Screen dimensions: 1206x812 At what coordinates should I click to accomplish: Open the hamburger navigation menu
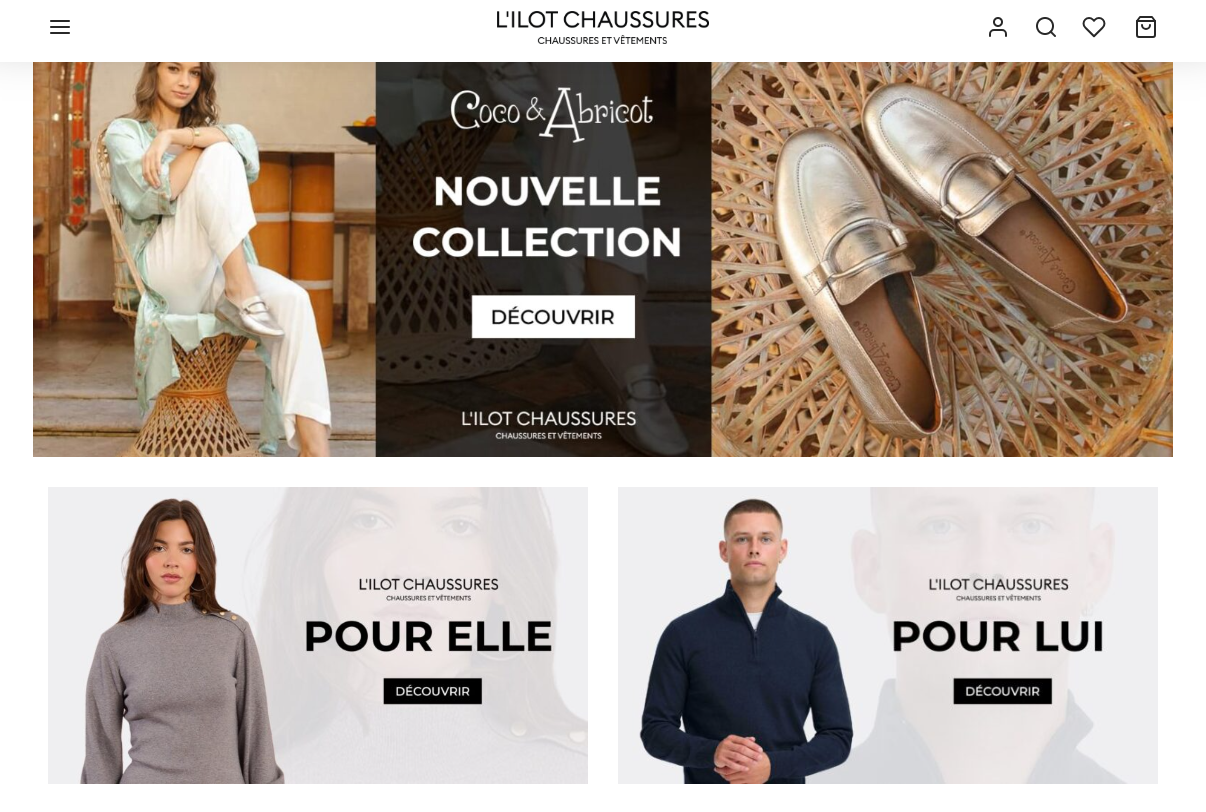click(60, 27)
